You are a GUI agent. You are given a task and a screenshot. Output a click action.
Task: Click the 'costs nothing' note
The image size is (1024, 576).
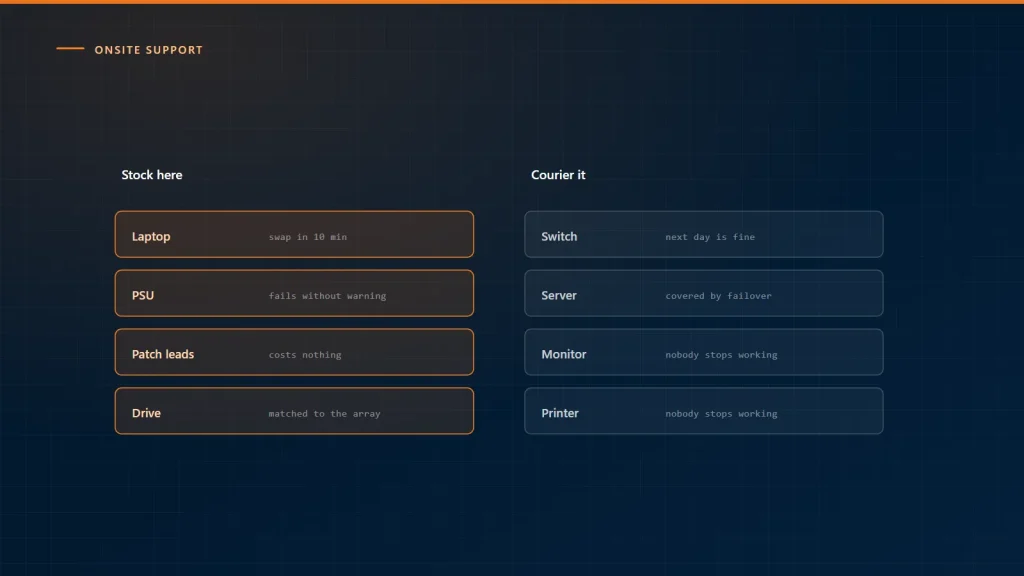305,355
